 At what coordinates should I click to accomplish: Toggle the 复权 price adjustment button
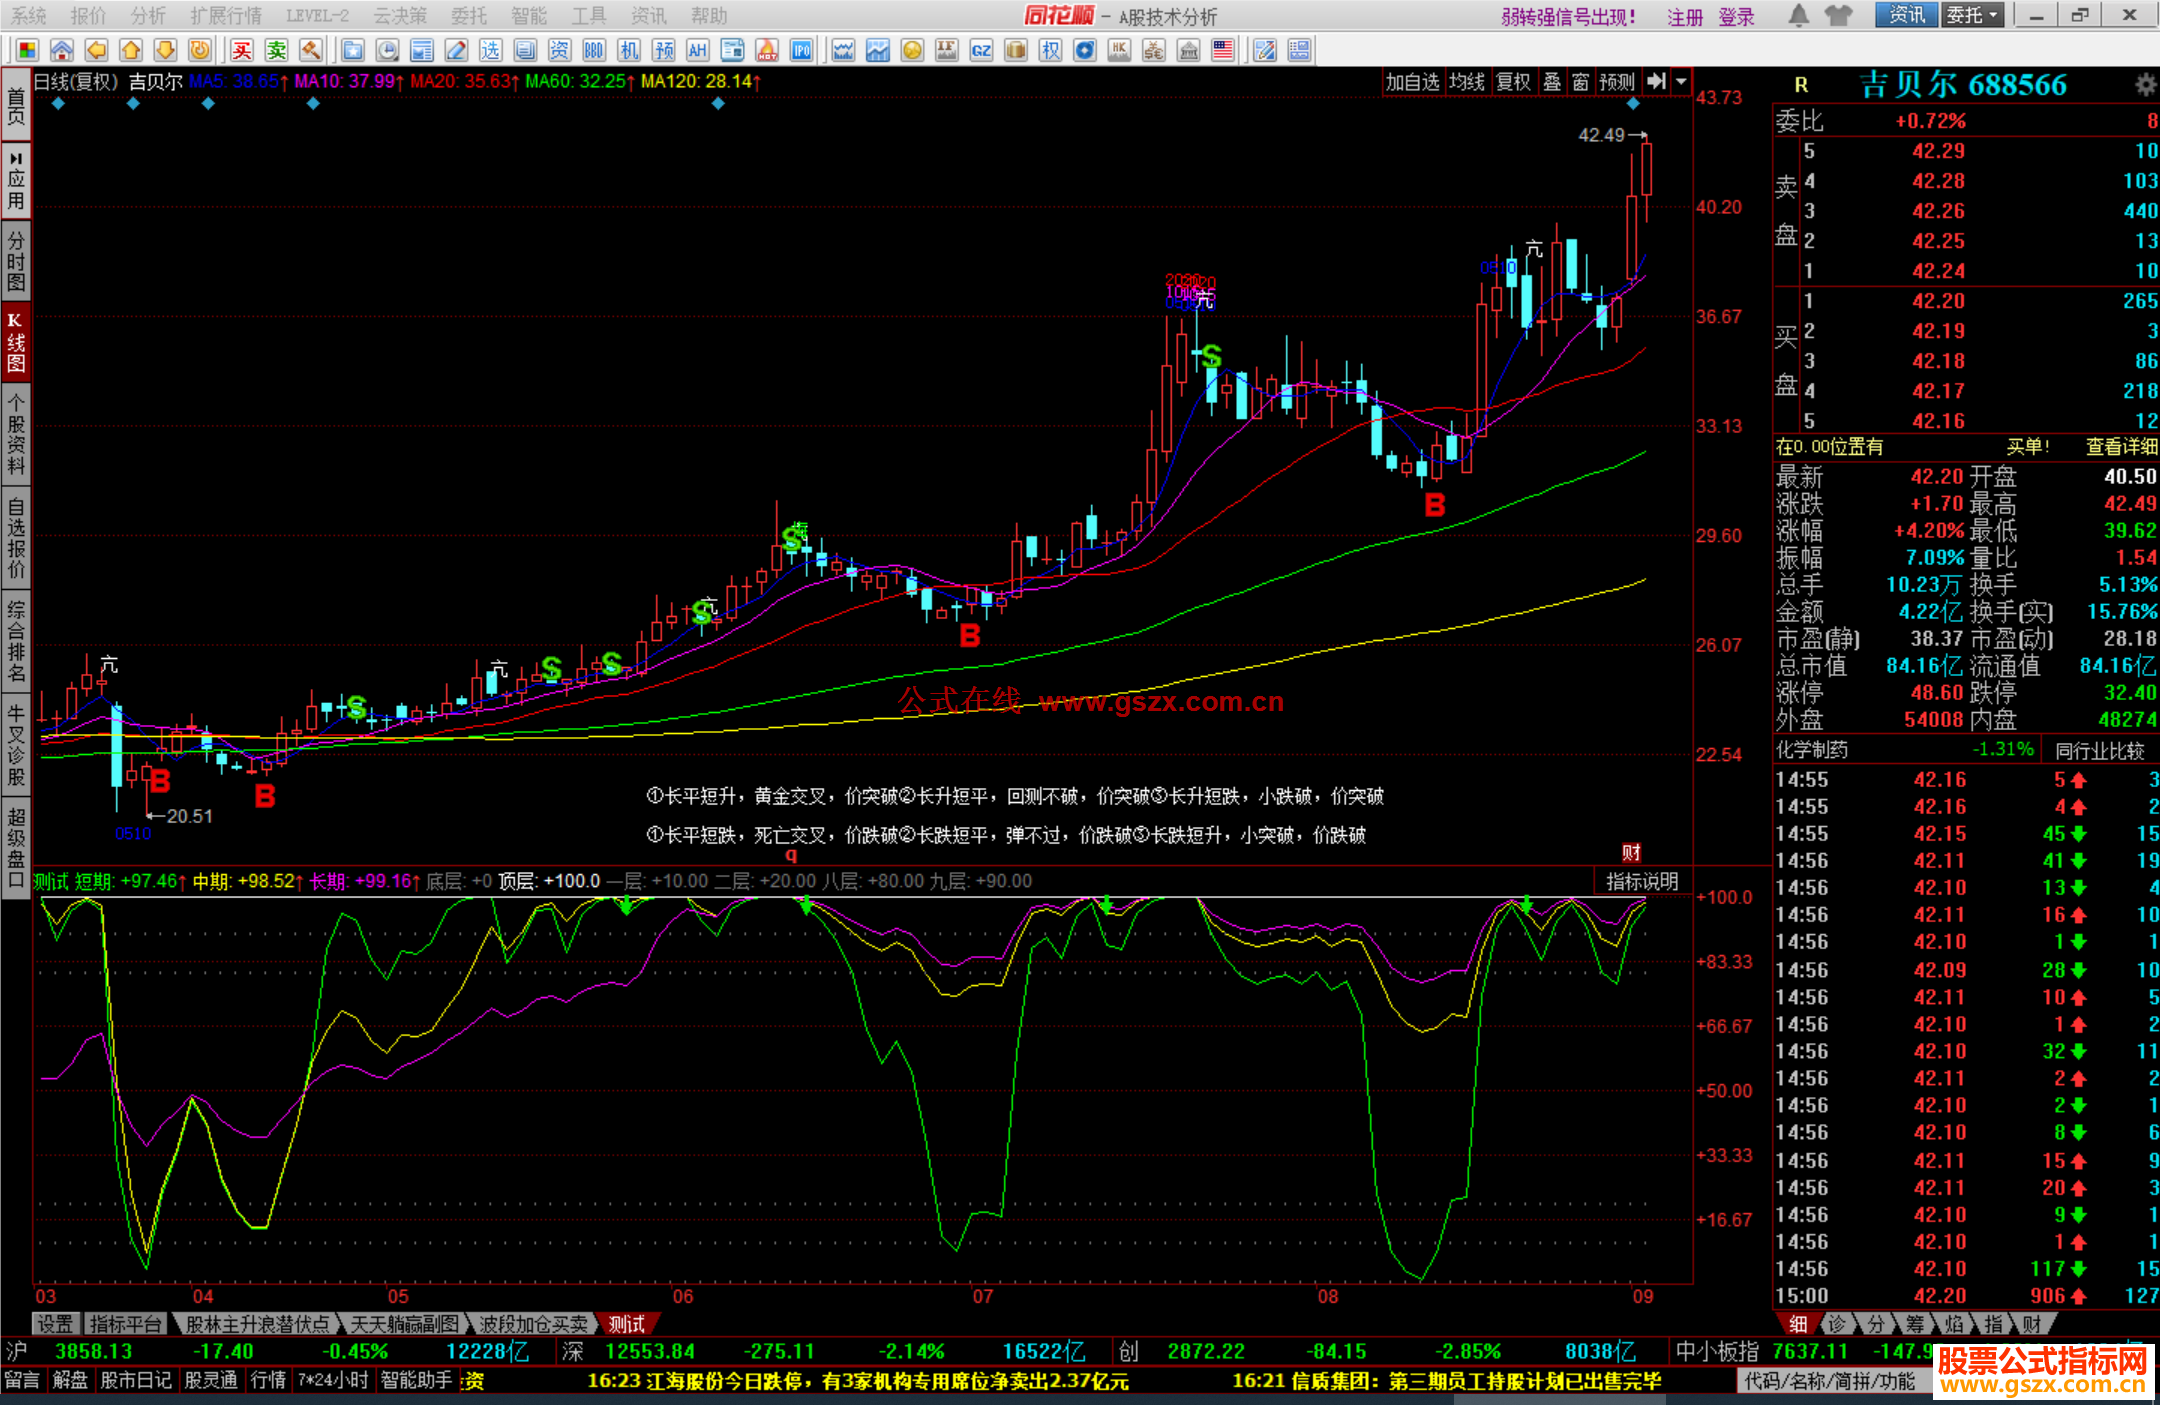pos(1512,82)
